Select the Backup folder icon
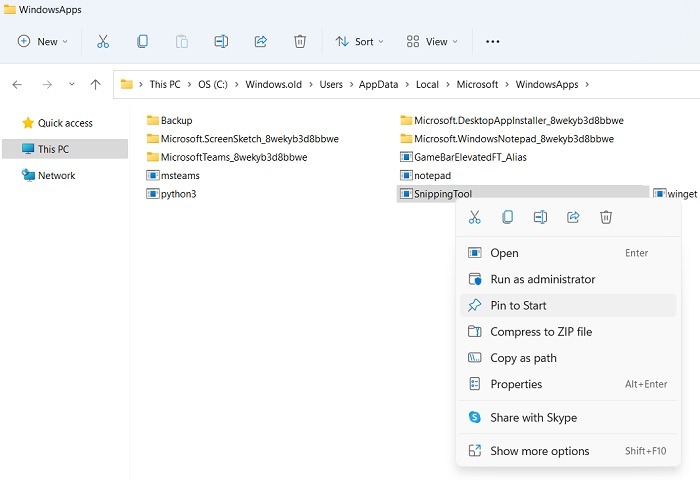Viewport: 700px width, 480px height. (153, 120)
